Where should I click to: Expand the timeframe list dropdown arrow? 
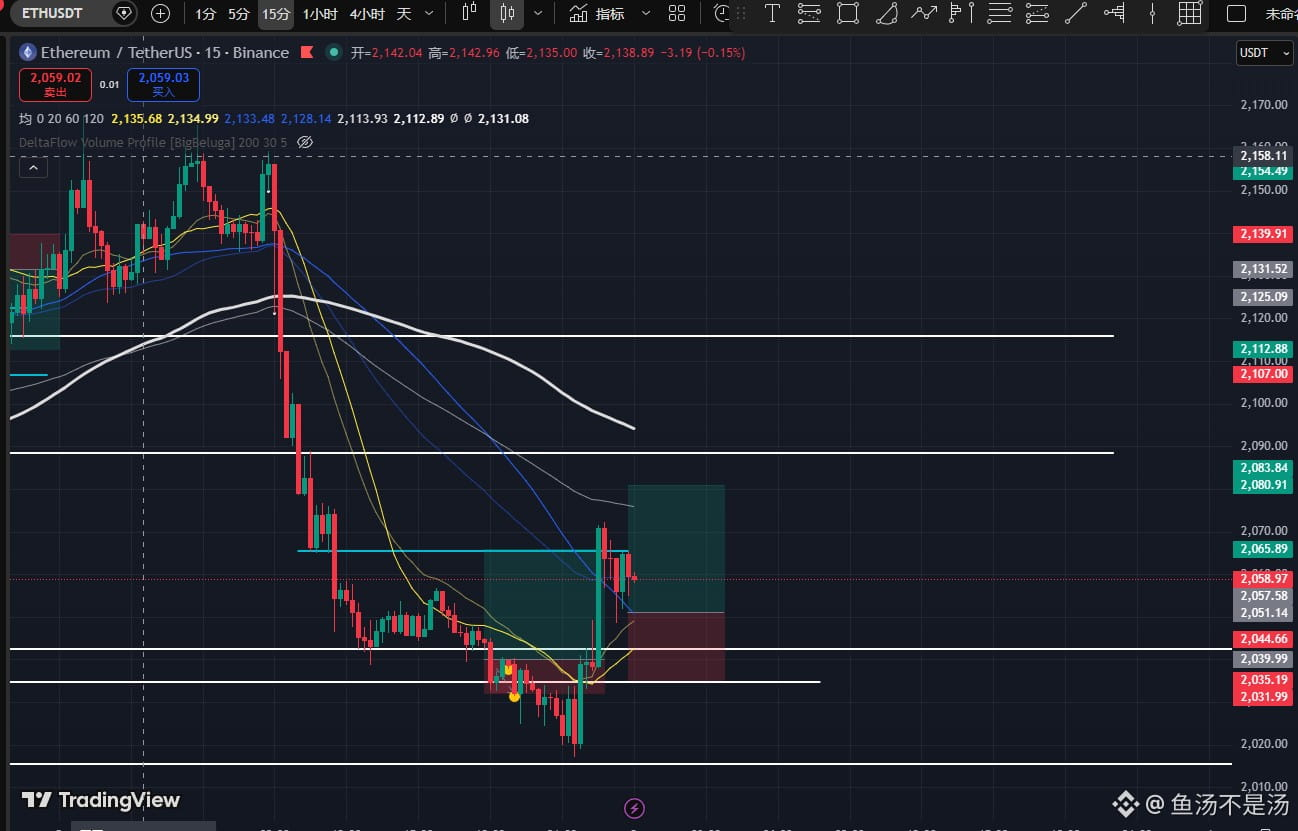click(x=429, y=14)
